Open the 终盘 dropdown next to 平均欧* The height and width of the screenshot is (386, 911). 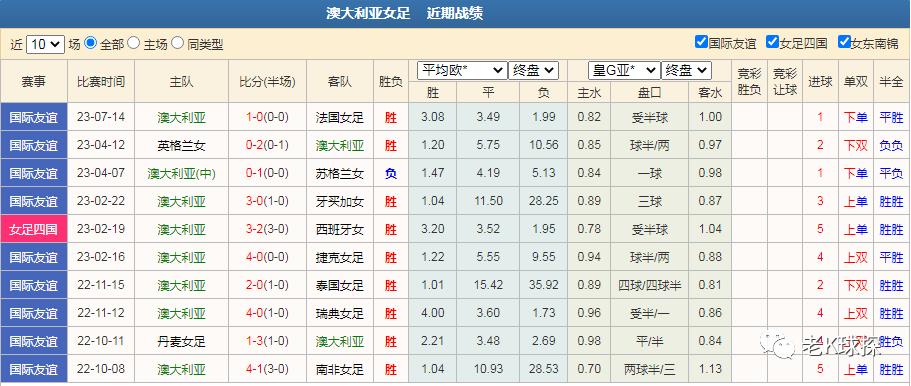point(533,71)
